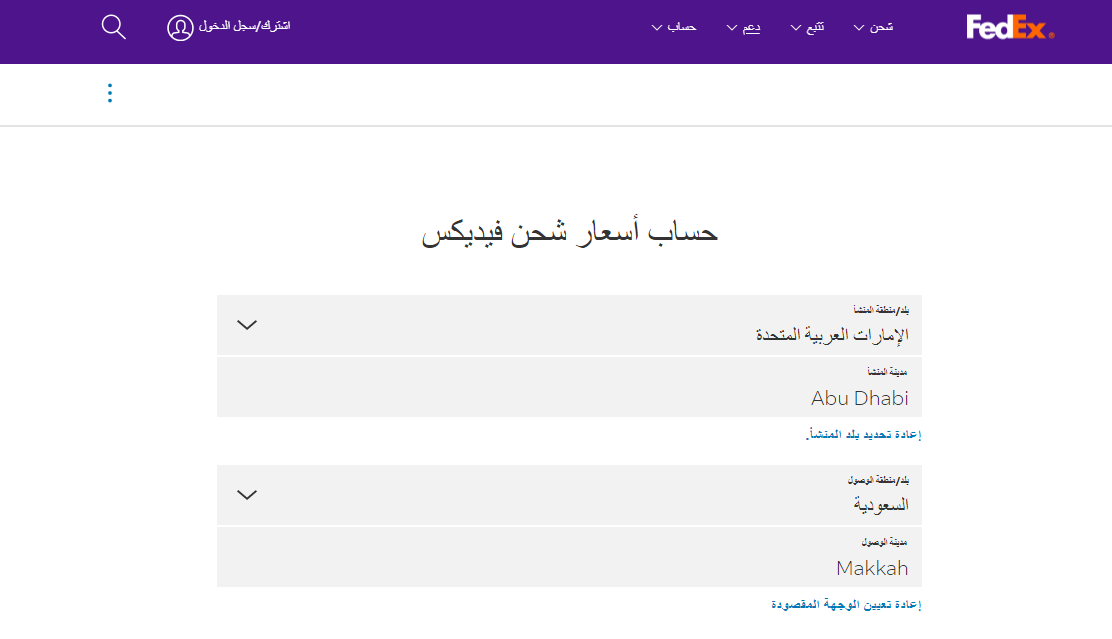Click chevron next to حساب menu
The width and height of the screenshot is (1112, 639).
click(657, 28)
